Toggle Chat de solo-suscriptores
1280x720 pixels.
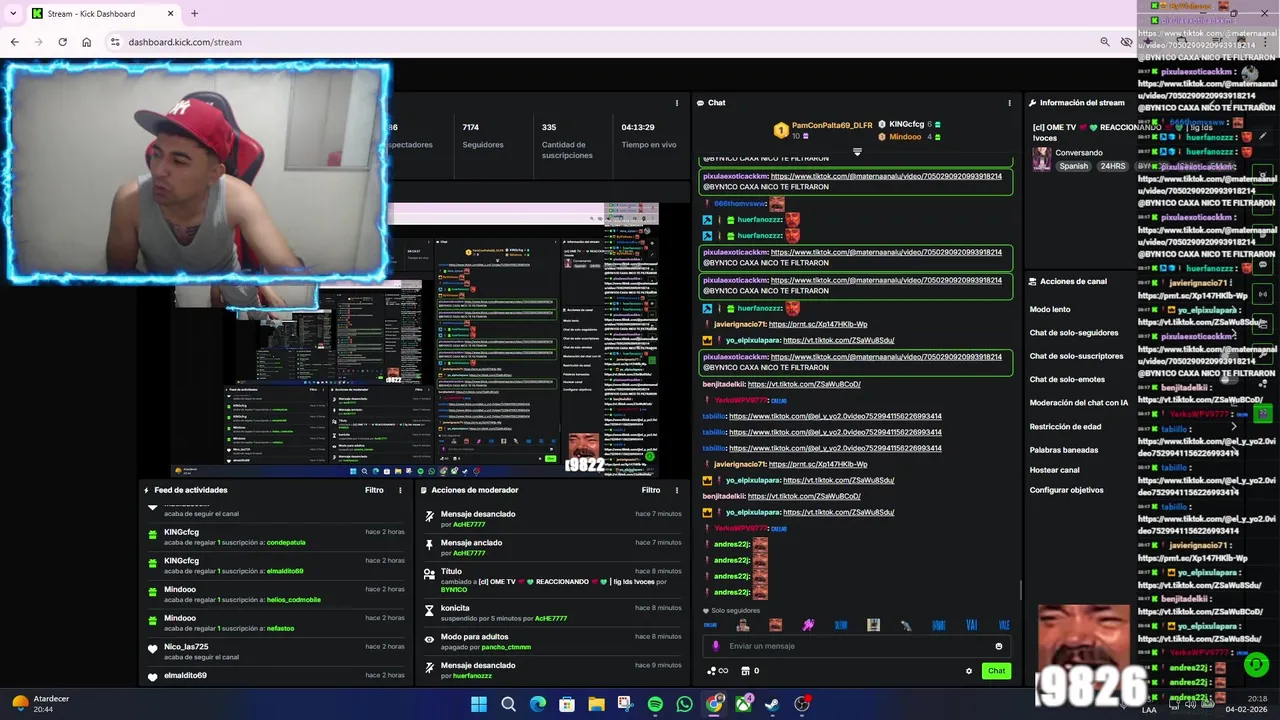(x=1076, y=356)
